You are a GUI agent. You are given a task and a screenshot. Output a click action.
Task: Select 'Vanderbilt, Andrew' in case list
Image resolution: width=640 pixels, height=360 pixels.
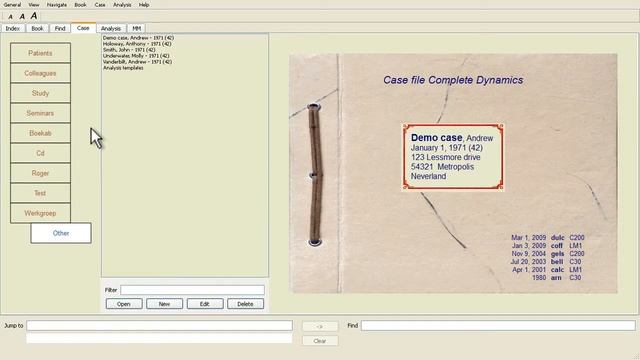tap(138, 62)
